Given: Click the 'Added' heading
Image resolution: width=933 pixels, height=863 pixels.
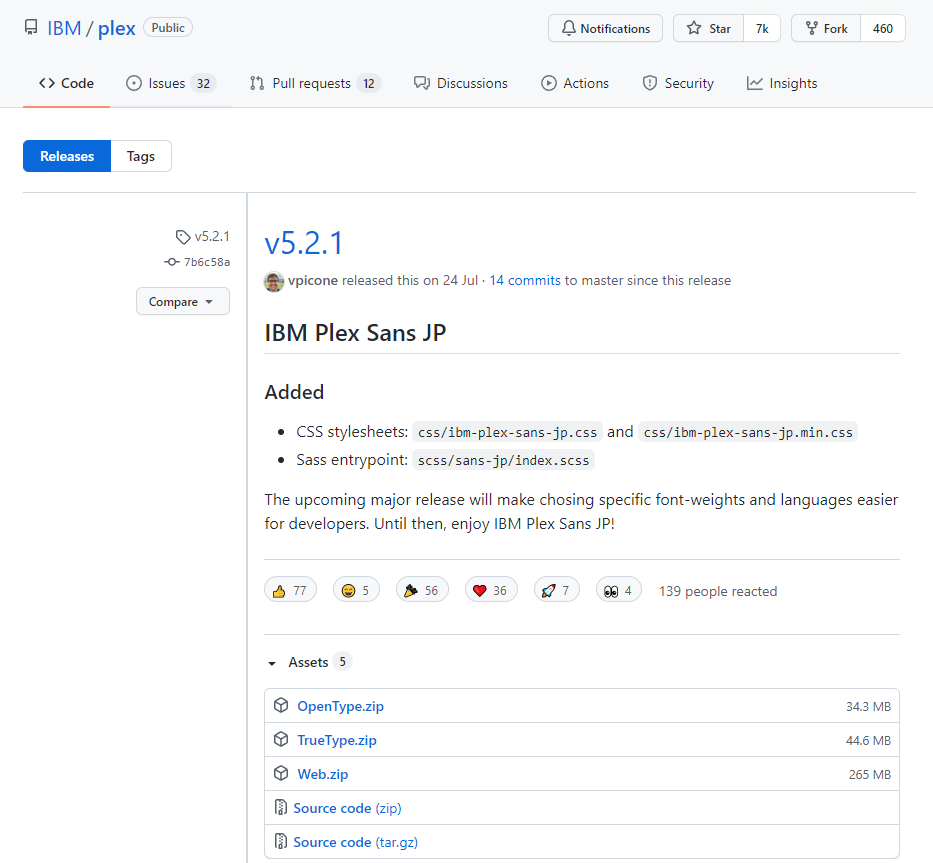Looking at the screenshot, I should [295, 392].
